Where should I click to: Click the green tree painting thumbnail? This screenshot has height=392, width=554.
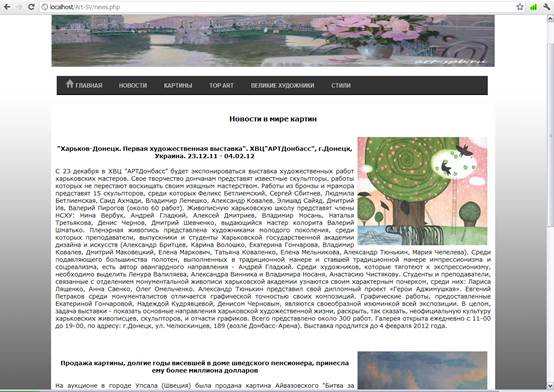point(422,191)
